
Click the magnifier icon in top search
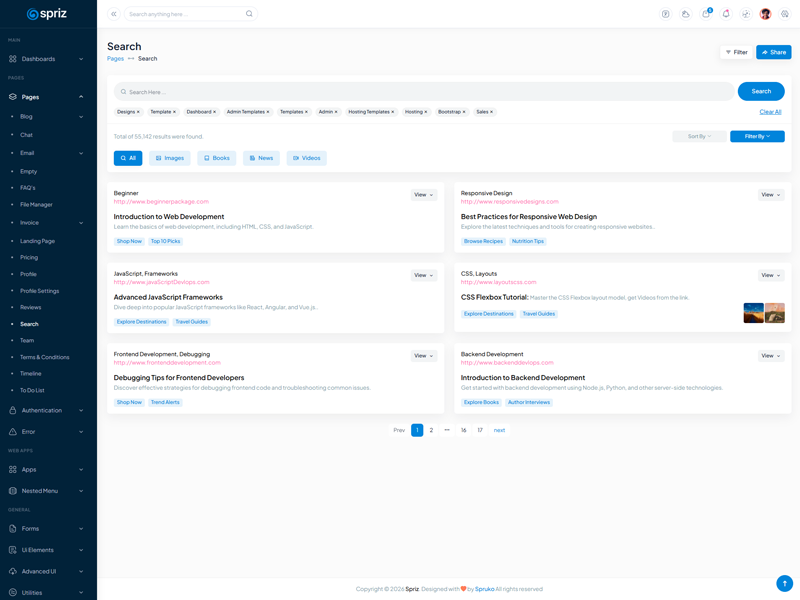pyautogui.click(x=249, y=14)
